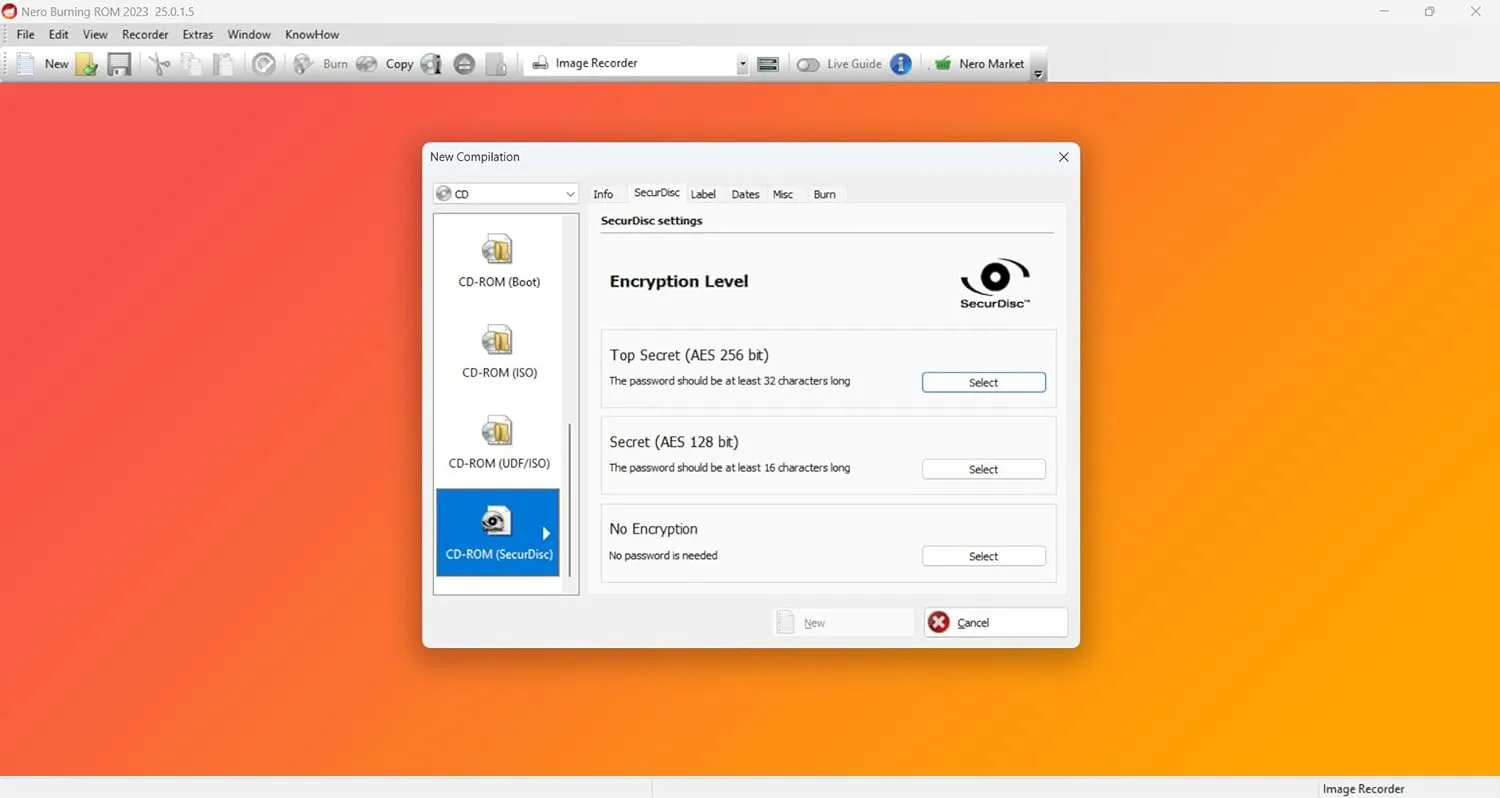Open disc info with the disc-info icon
1500x798 pixels.
tap(430, 63)
